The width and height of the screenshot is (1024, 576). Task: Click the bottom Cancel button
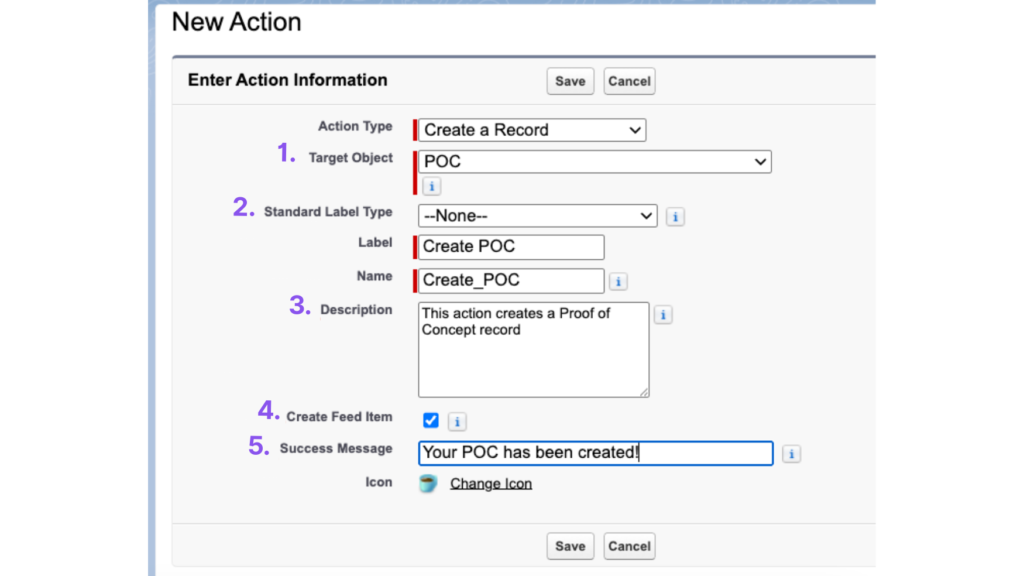pos(629,546)
